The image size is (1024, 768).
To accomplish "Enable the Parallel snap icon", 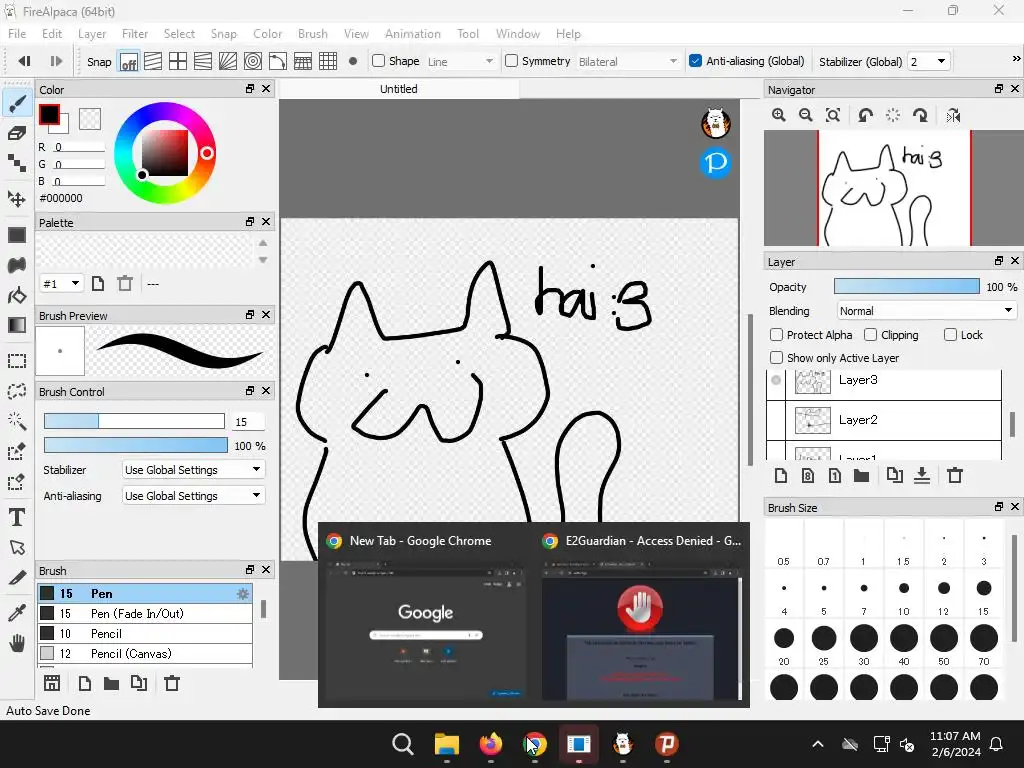I will pyautogui.click(x=153, y=61).
